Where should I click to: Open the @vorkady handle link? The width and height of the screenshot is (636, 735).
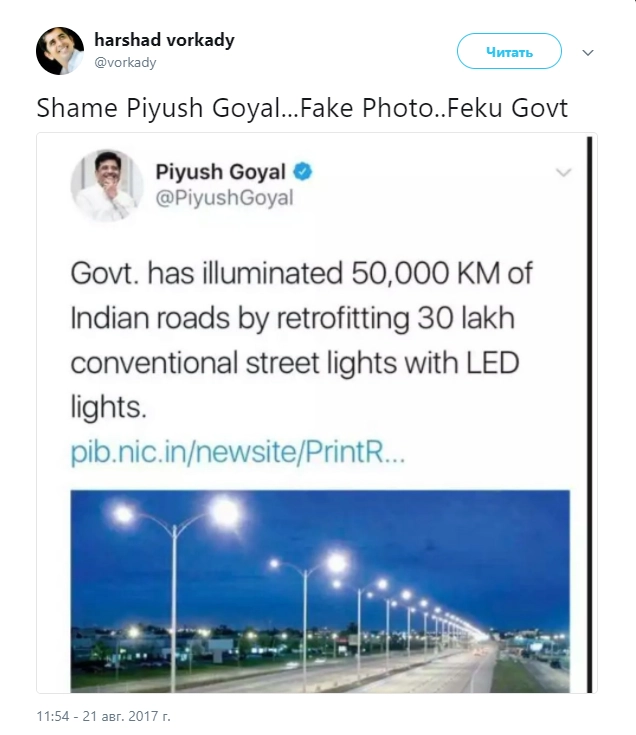125,62
